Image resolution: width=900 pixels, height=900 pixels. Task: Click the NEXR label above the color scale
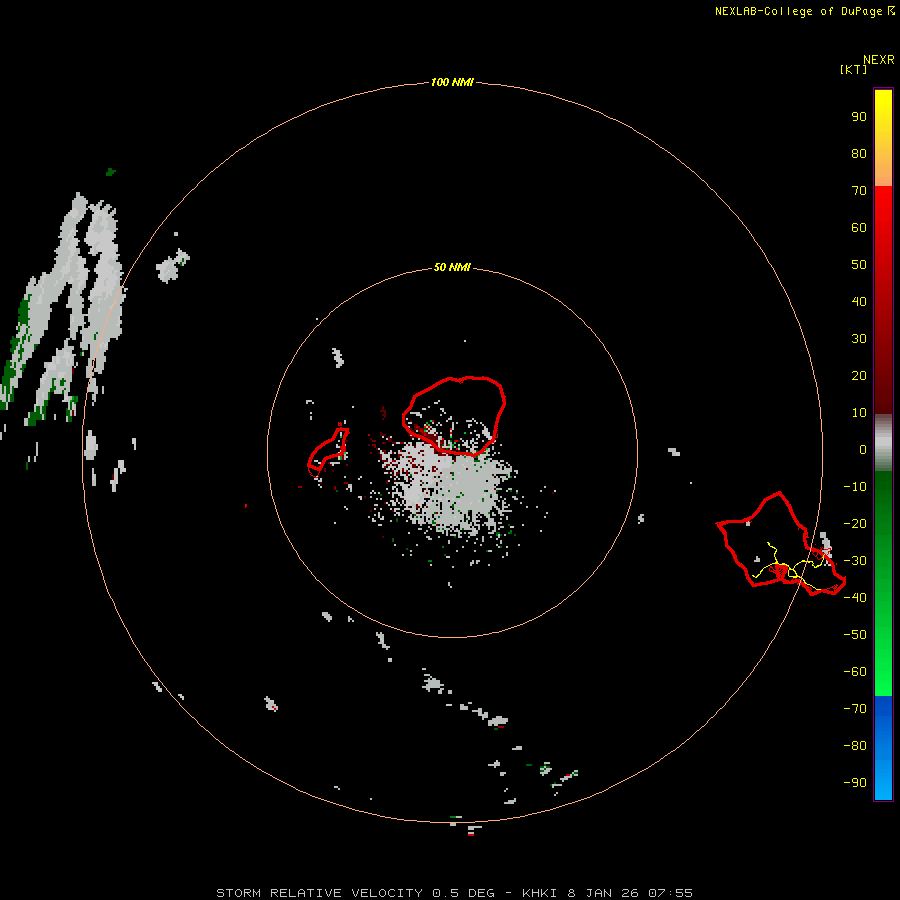point(878,60)
